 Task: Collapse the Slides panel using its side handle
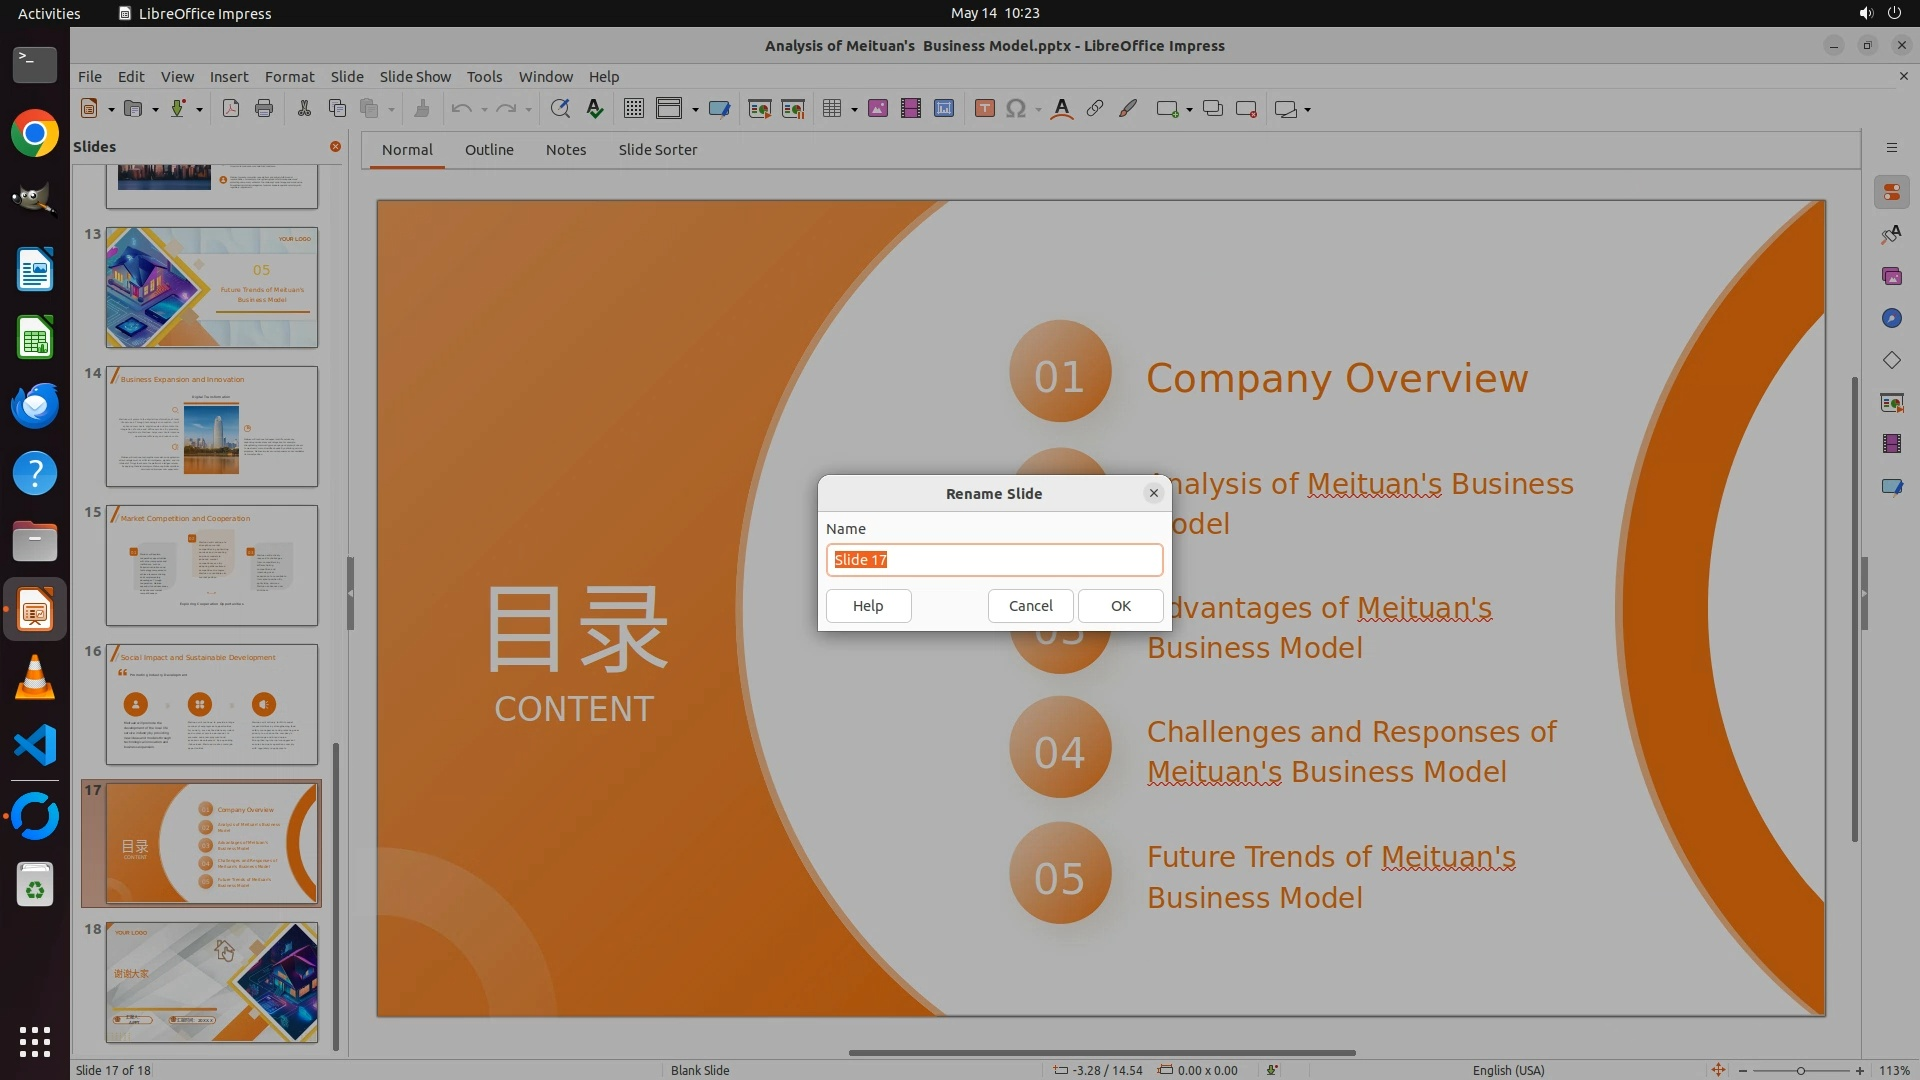(x=350, y=593)
